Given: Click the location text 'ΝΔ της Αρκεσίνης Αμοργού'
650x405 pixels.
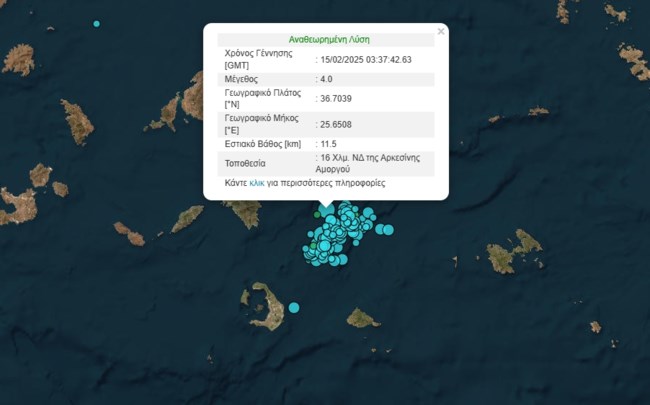Looking at the screenshot, I should tap(374, 164).
